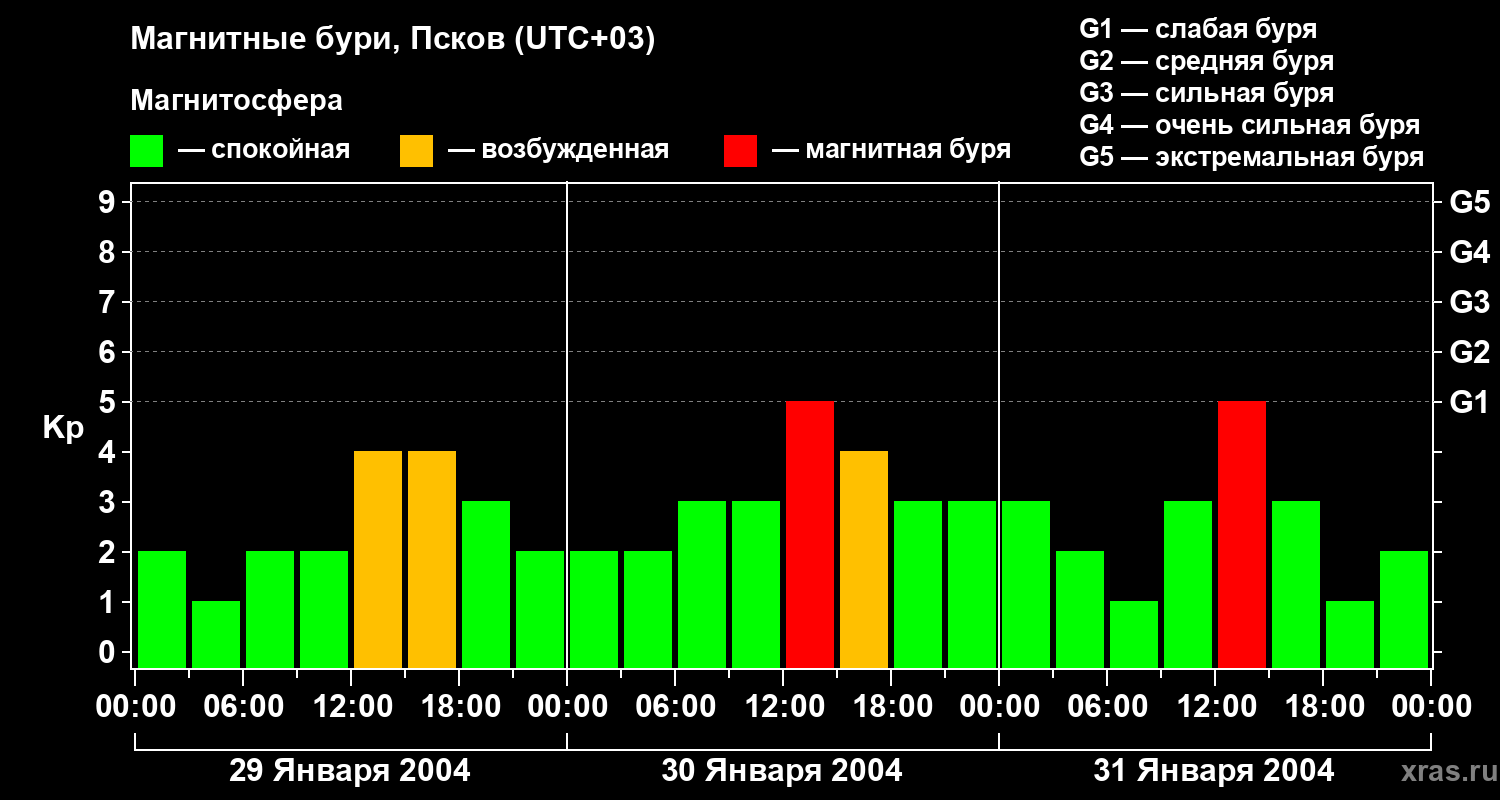The width and height of the screenshot is (1500, 800).
Task: Click the "Магнитосфера" heading
Action: 236,101
